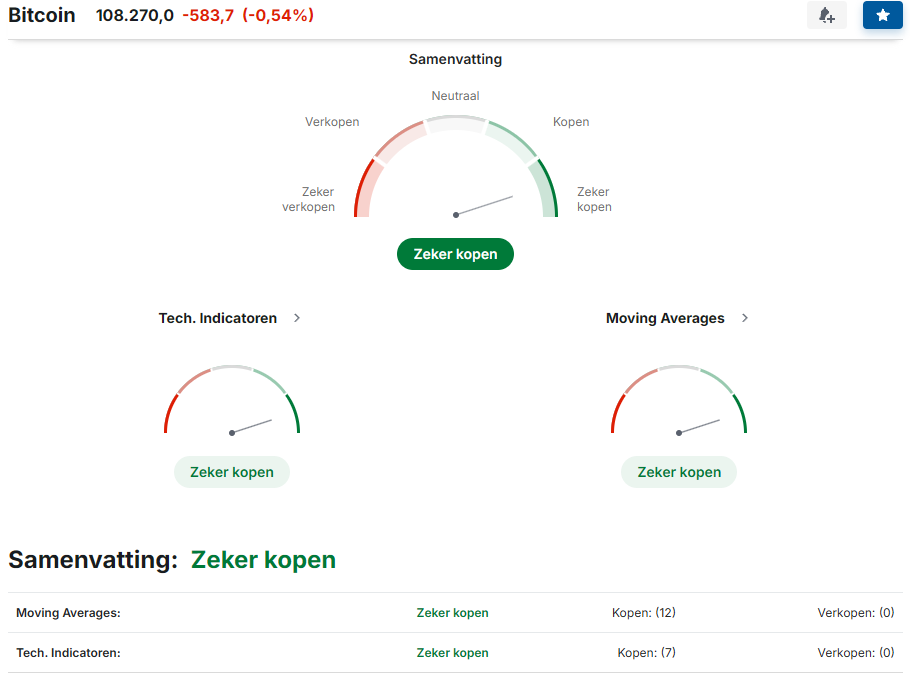Image resolution: width=910 pixels, height=677 pixels.
Task: Toggle the blue star watchlist button
Action: tap(882, 15)
